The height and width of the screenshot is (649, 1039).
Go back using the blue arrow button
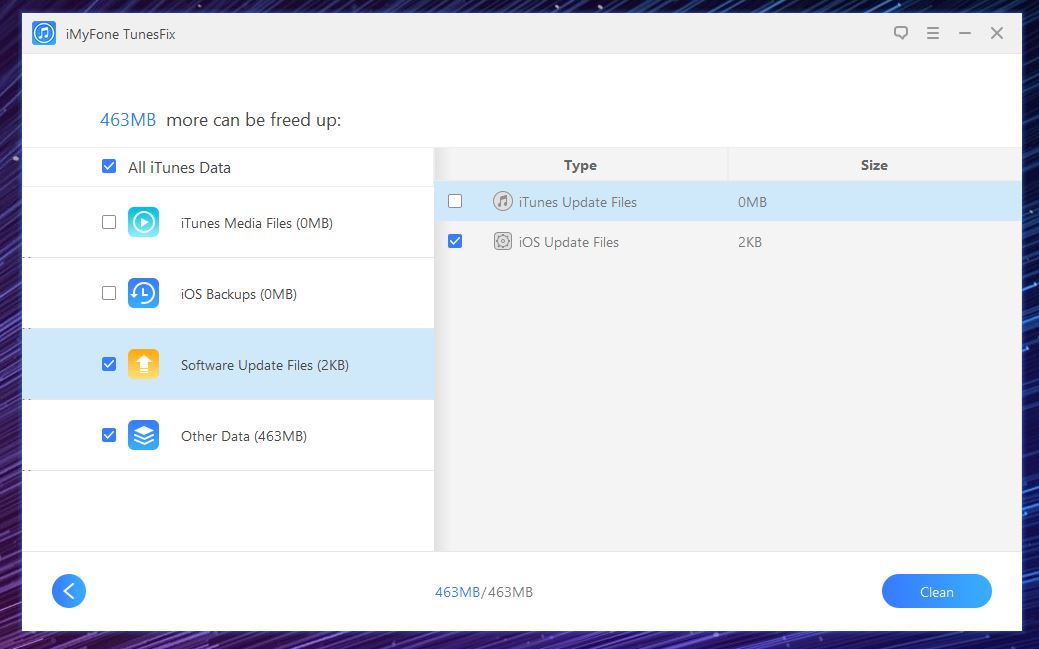coord(69,591)
